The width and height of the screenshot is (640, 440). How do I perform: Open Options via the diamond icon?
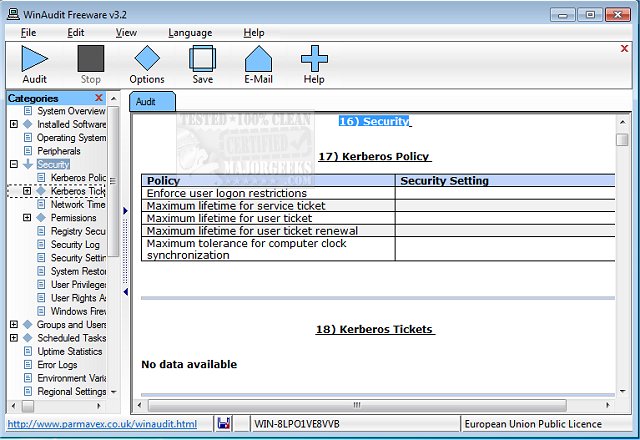147,60
